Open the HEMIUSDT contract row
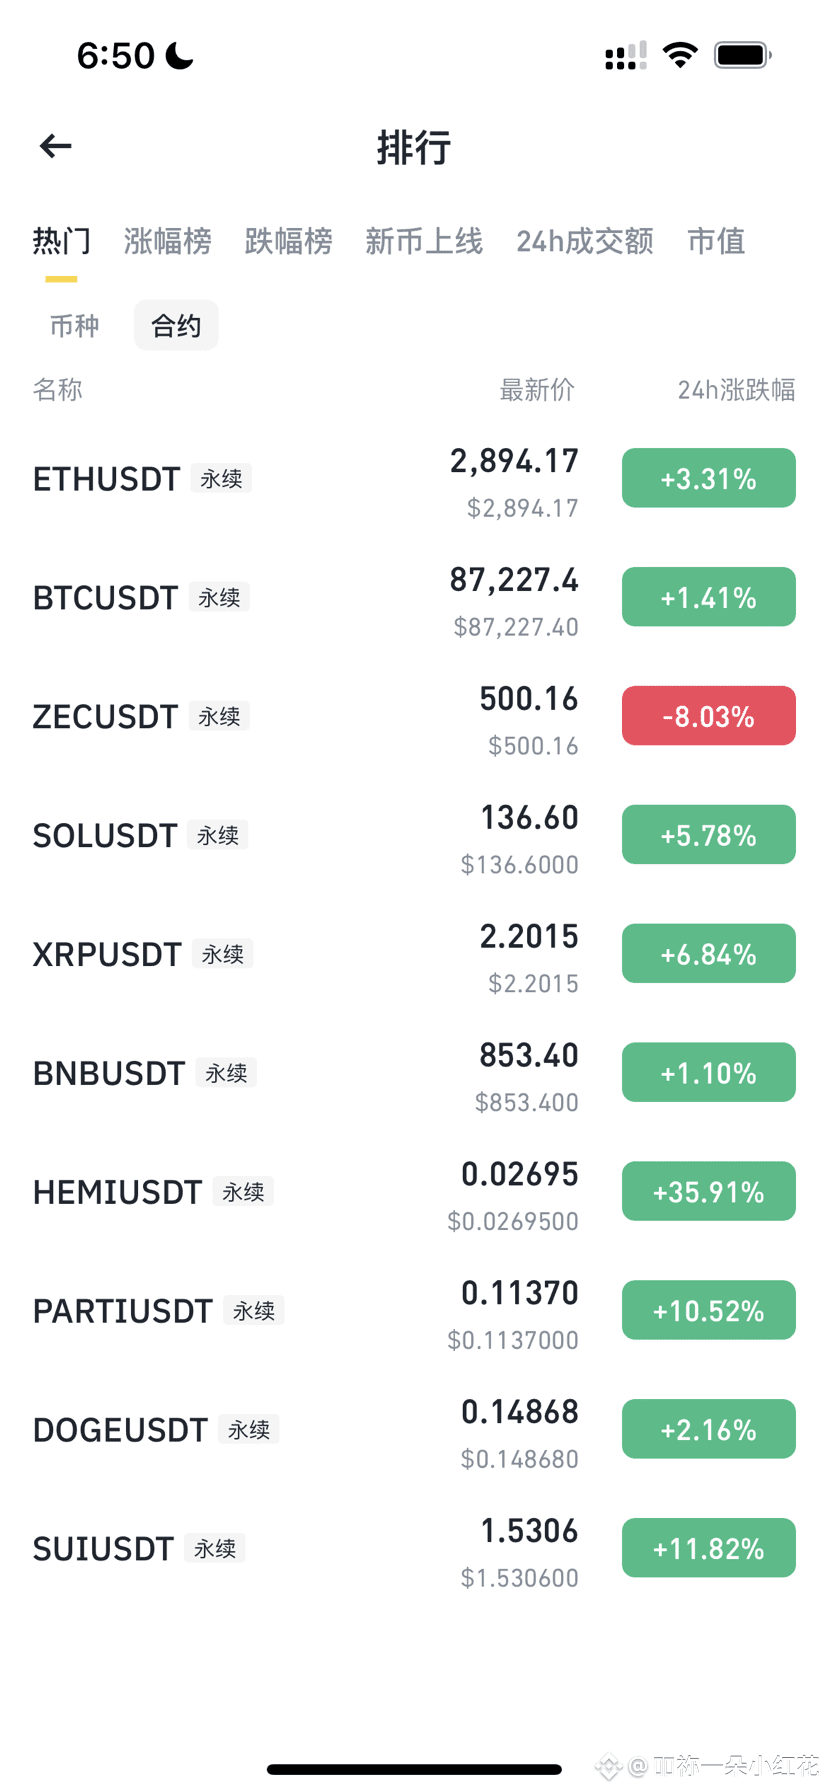Viewport: 828px width, 1792px height. tap(414, 1192)
